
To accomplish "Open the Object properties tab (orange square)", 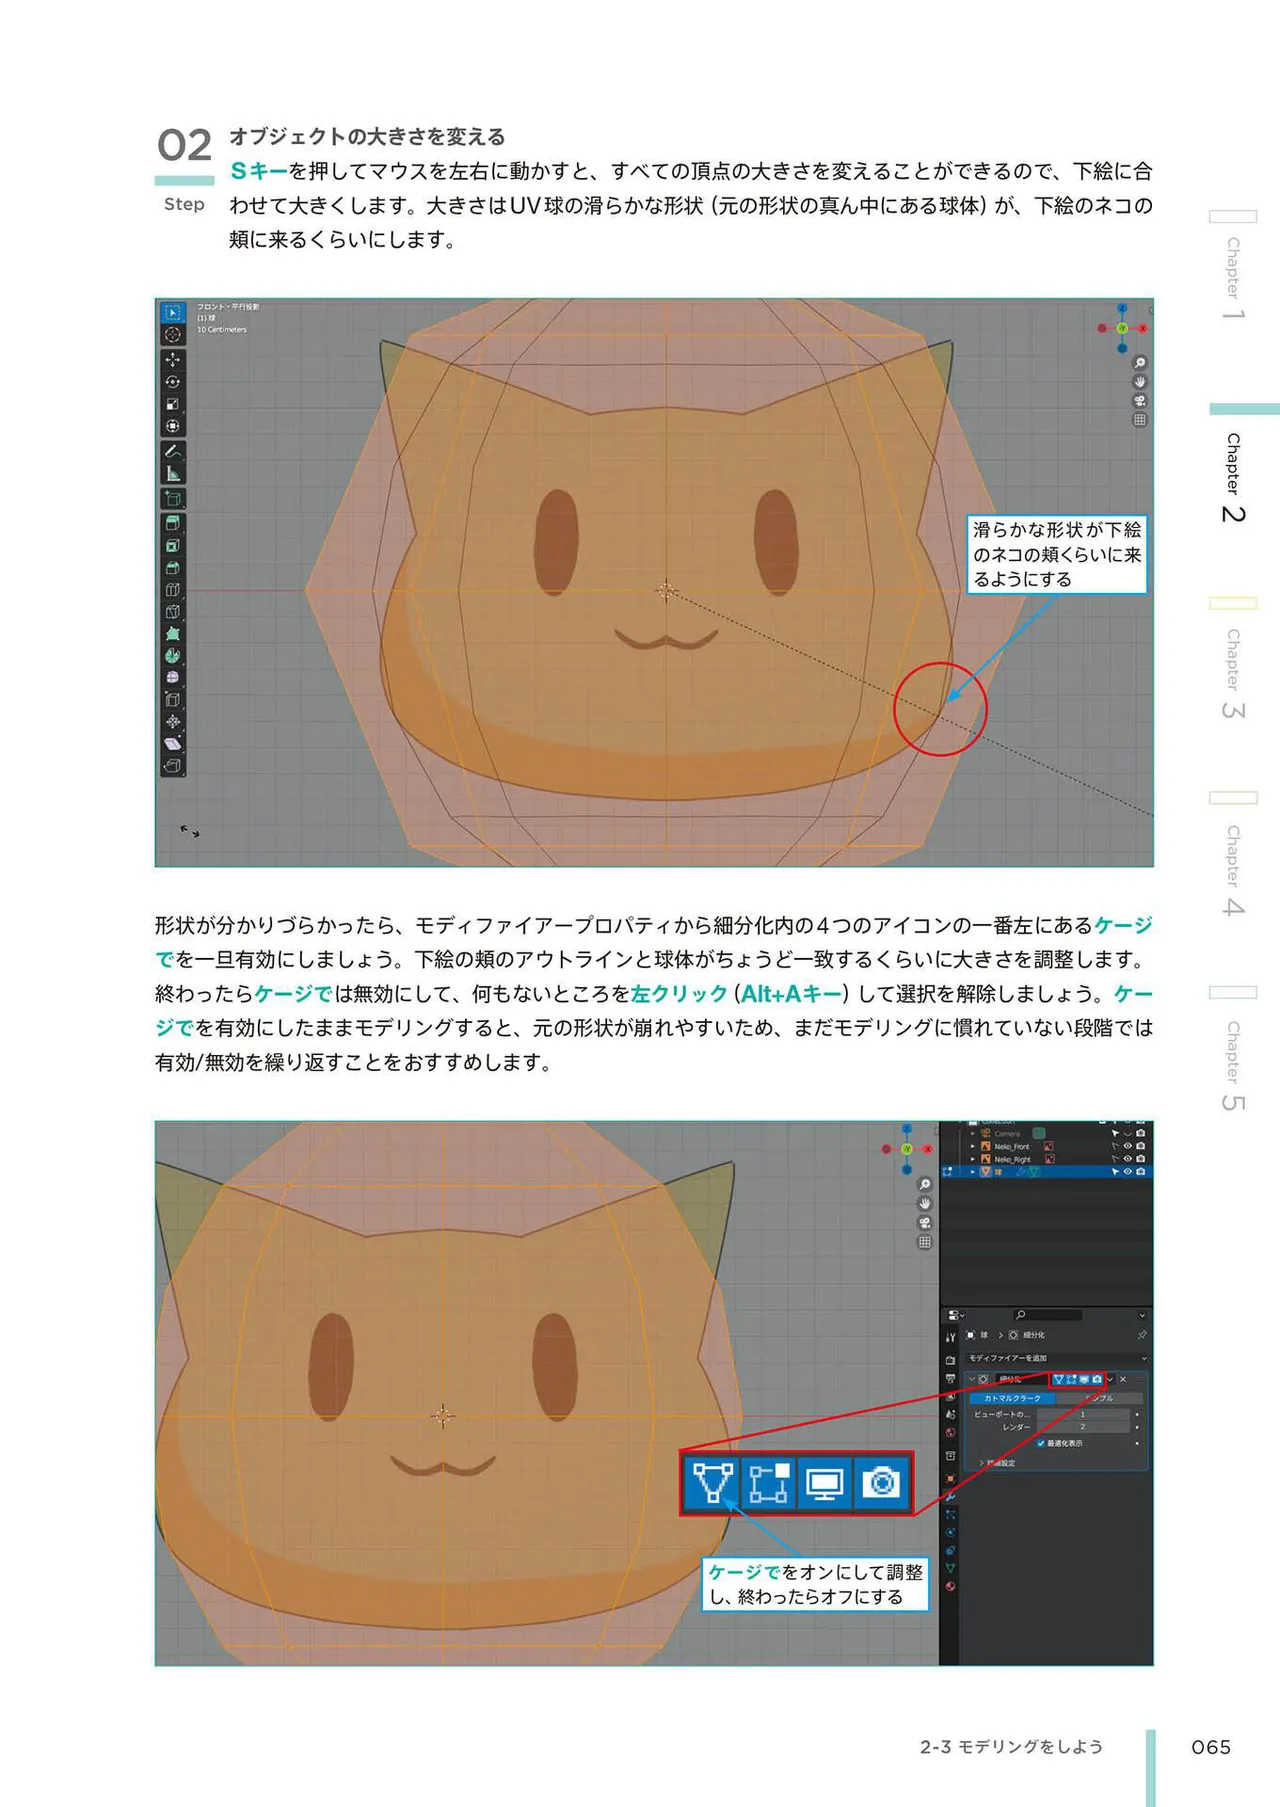I will [950, 1477].
